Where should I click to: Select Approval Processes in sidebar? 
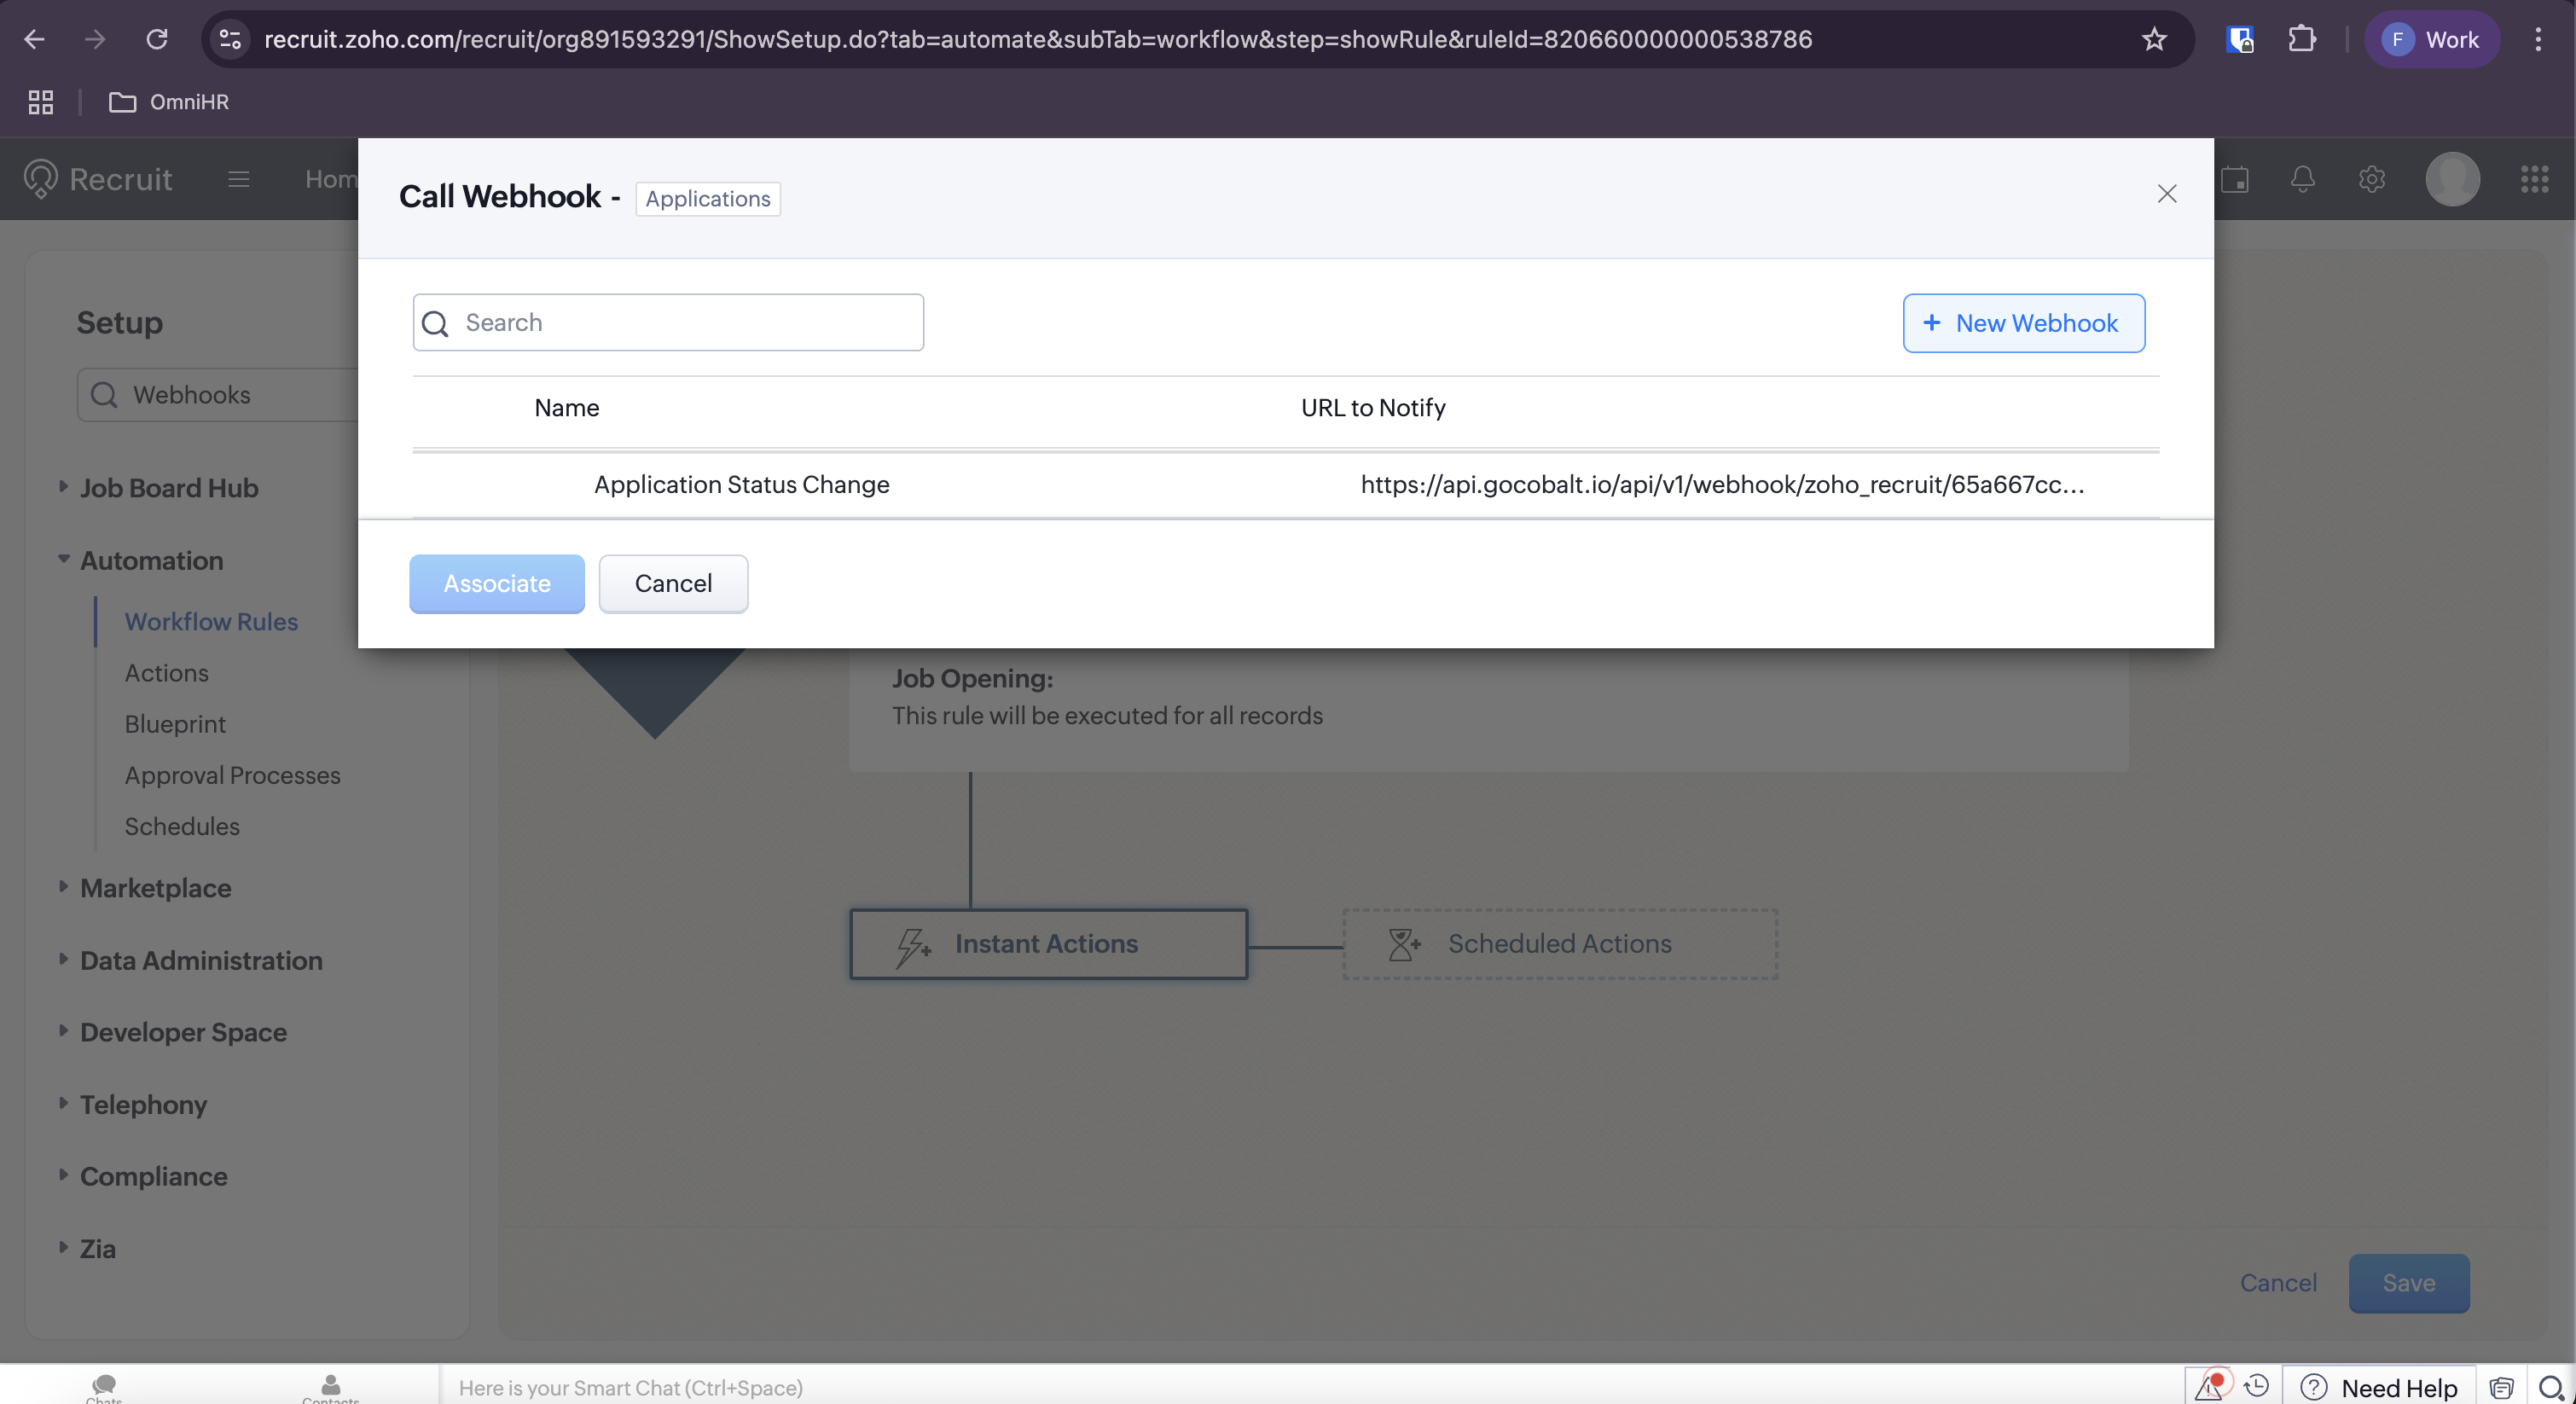point(232,775)
